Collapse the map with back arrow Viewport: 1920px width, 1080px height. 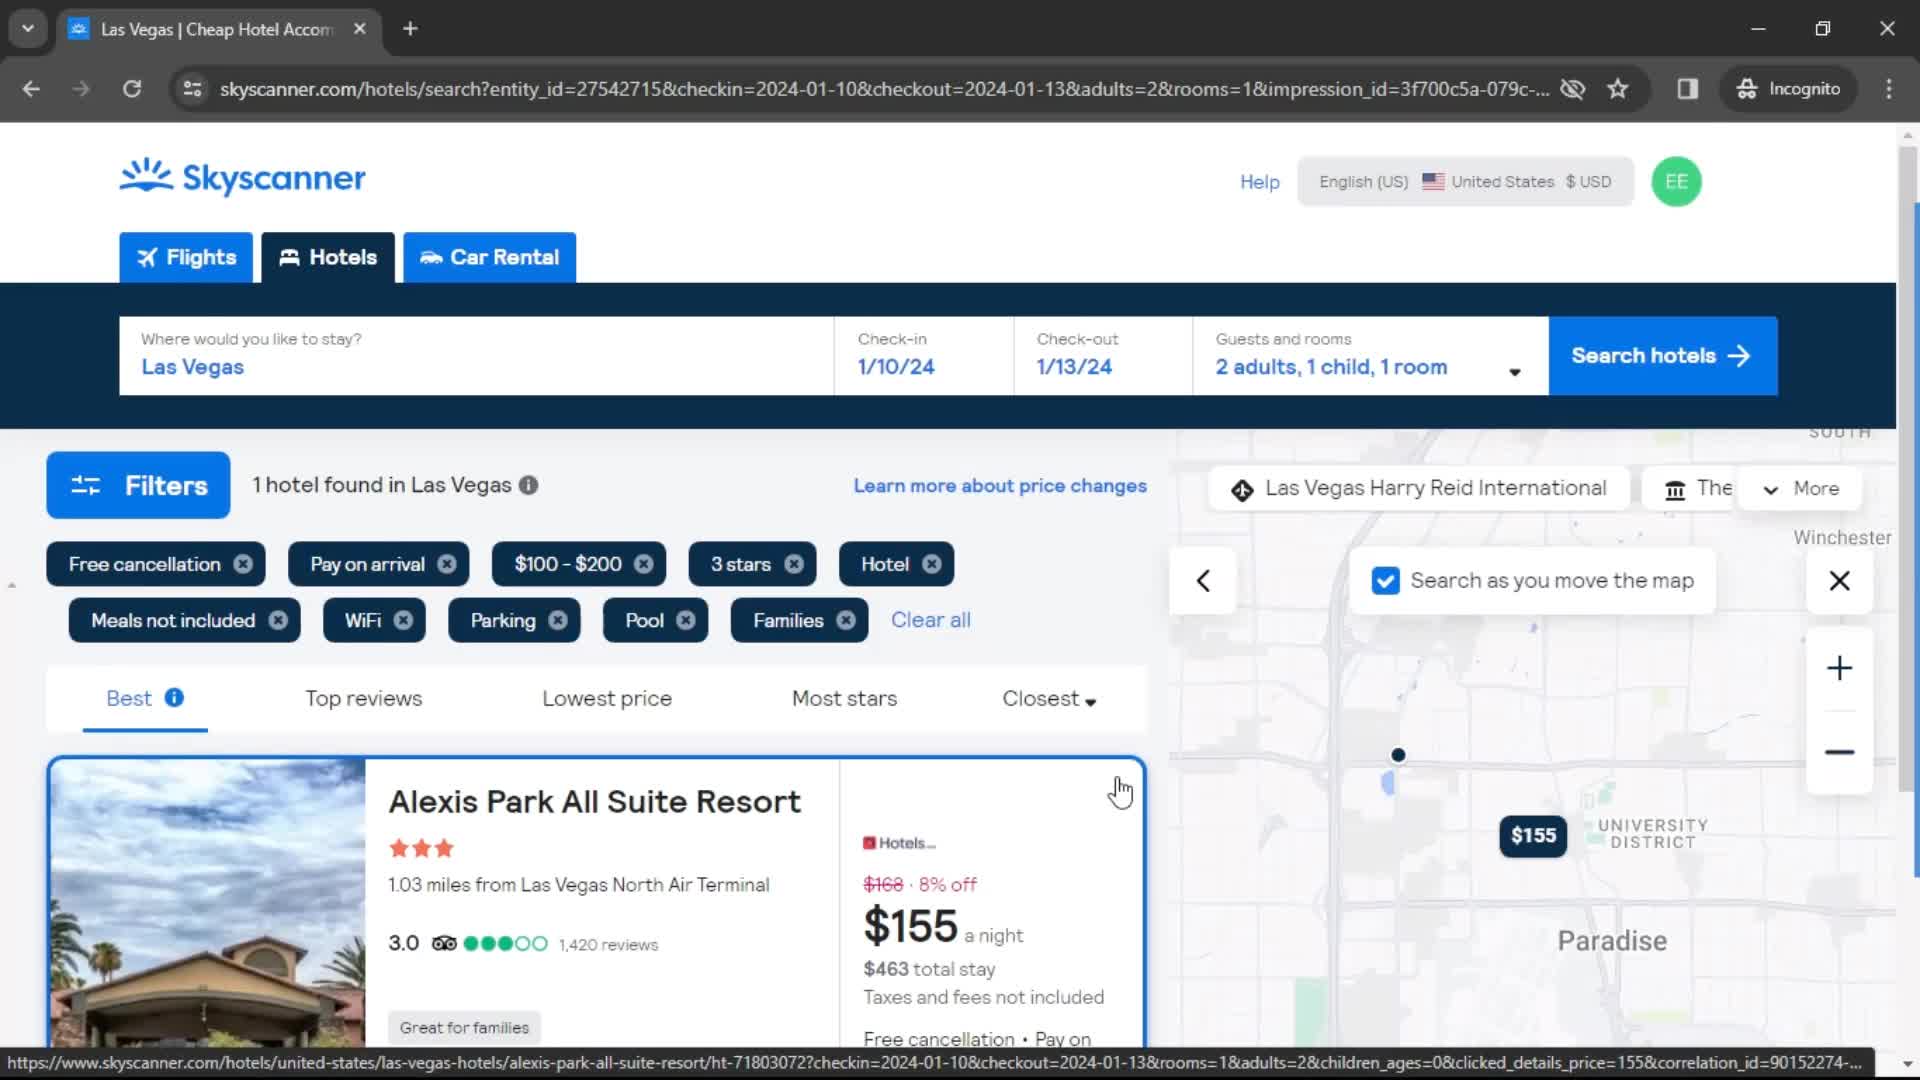[x=1203, y=581]
